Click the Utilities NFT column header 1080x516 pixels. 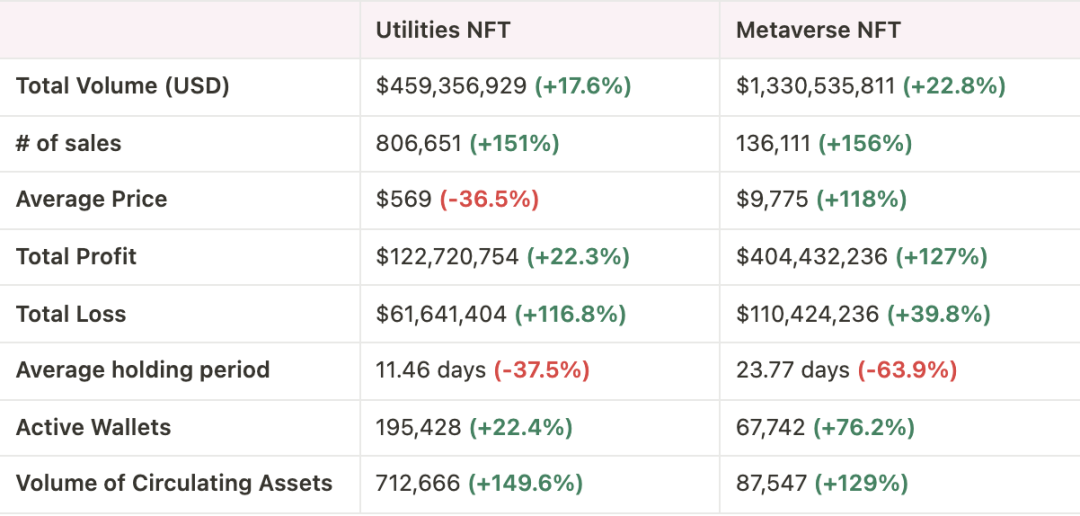(443, 30)
